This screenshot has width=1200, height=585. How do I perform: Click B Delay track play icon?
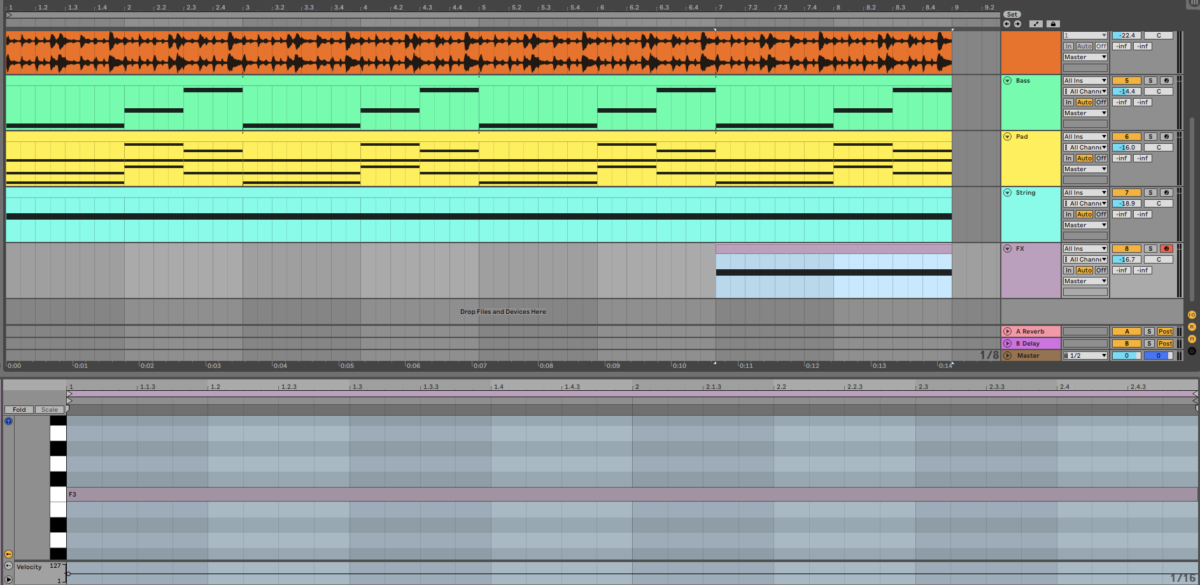(1007, 343)
